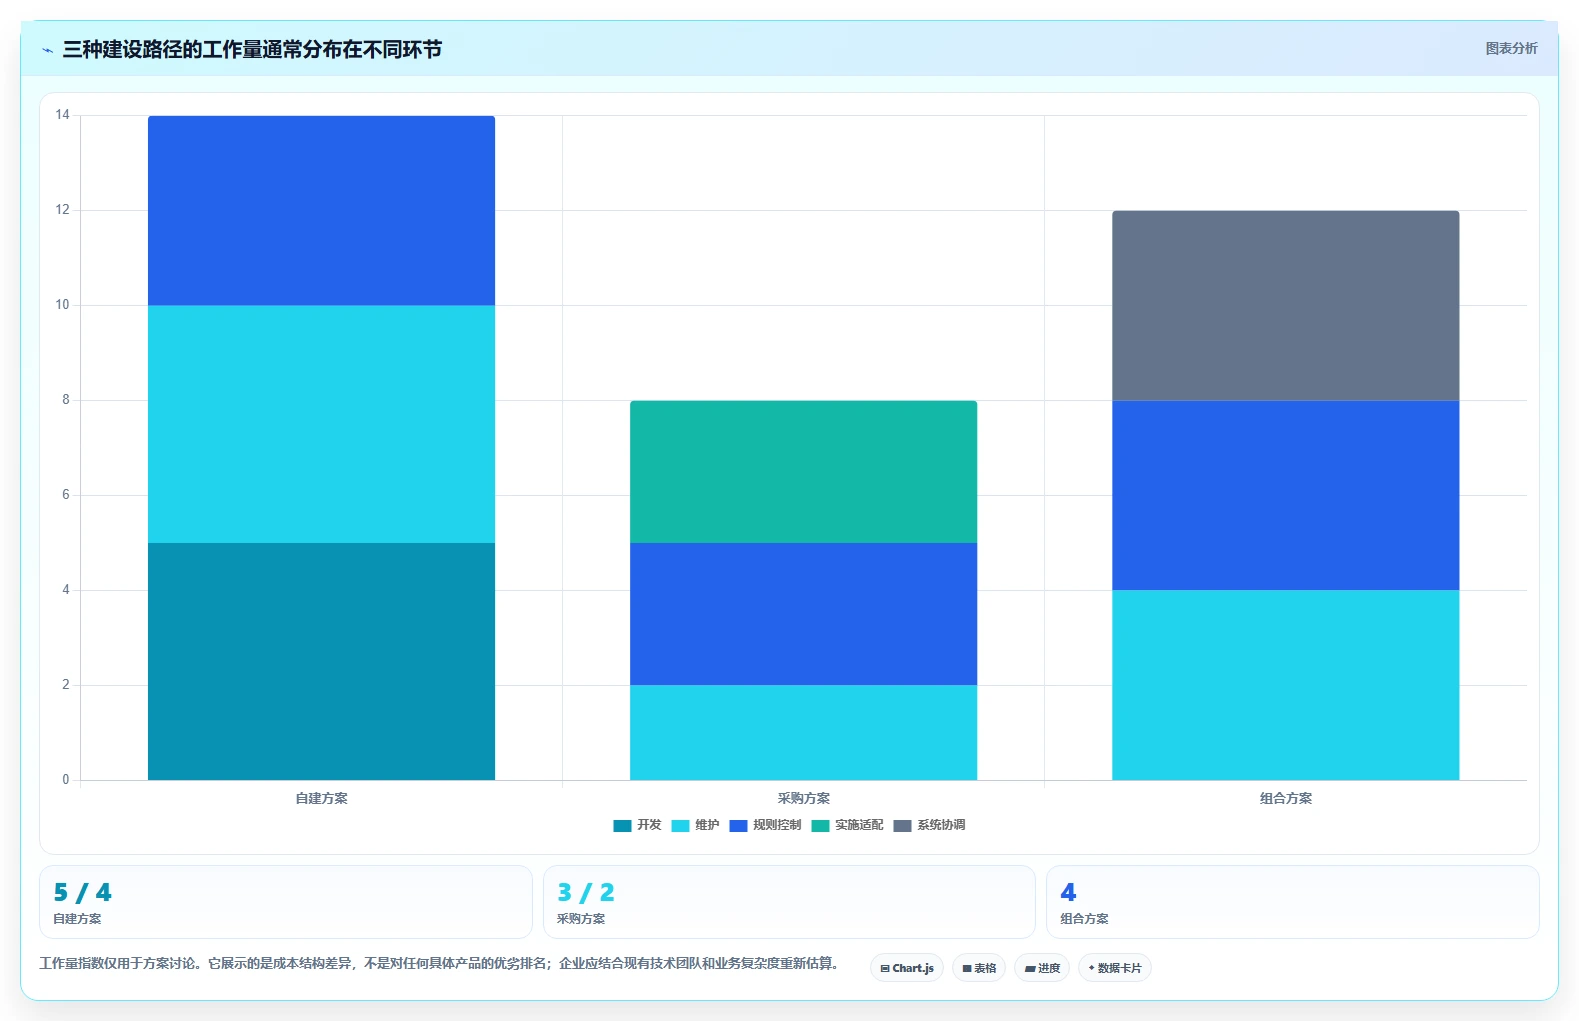Click the blue 规则控制 segment of 组合方案 bar
The height and width of the screenshot is (1021, 1579).
(1285, 495)
